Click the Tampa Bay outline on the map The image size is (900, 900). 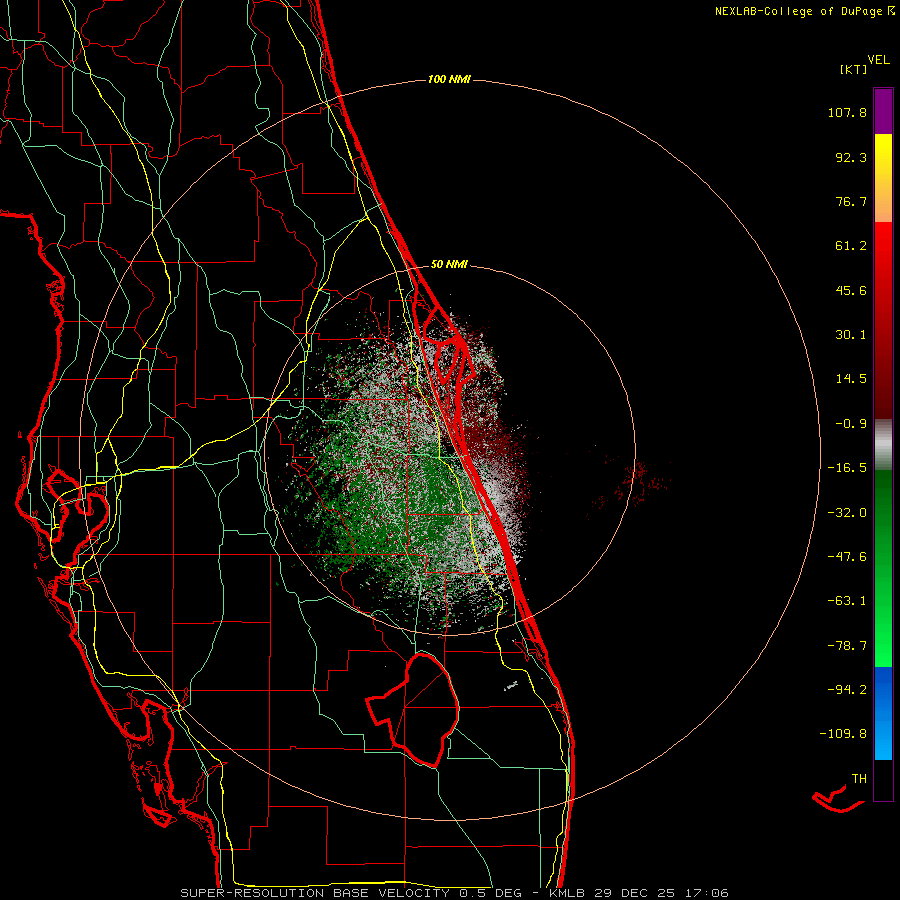[75, 505]
